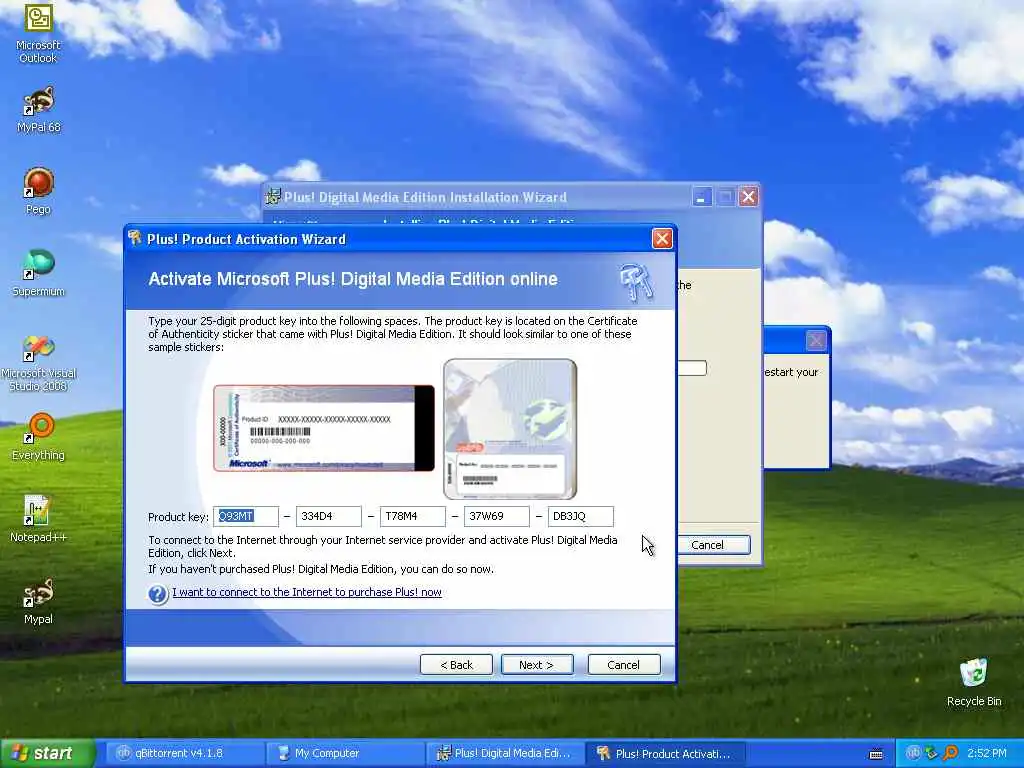
Task: Click the Installation Wizard title bar icon
Action: (x=273, y=197)
